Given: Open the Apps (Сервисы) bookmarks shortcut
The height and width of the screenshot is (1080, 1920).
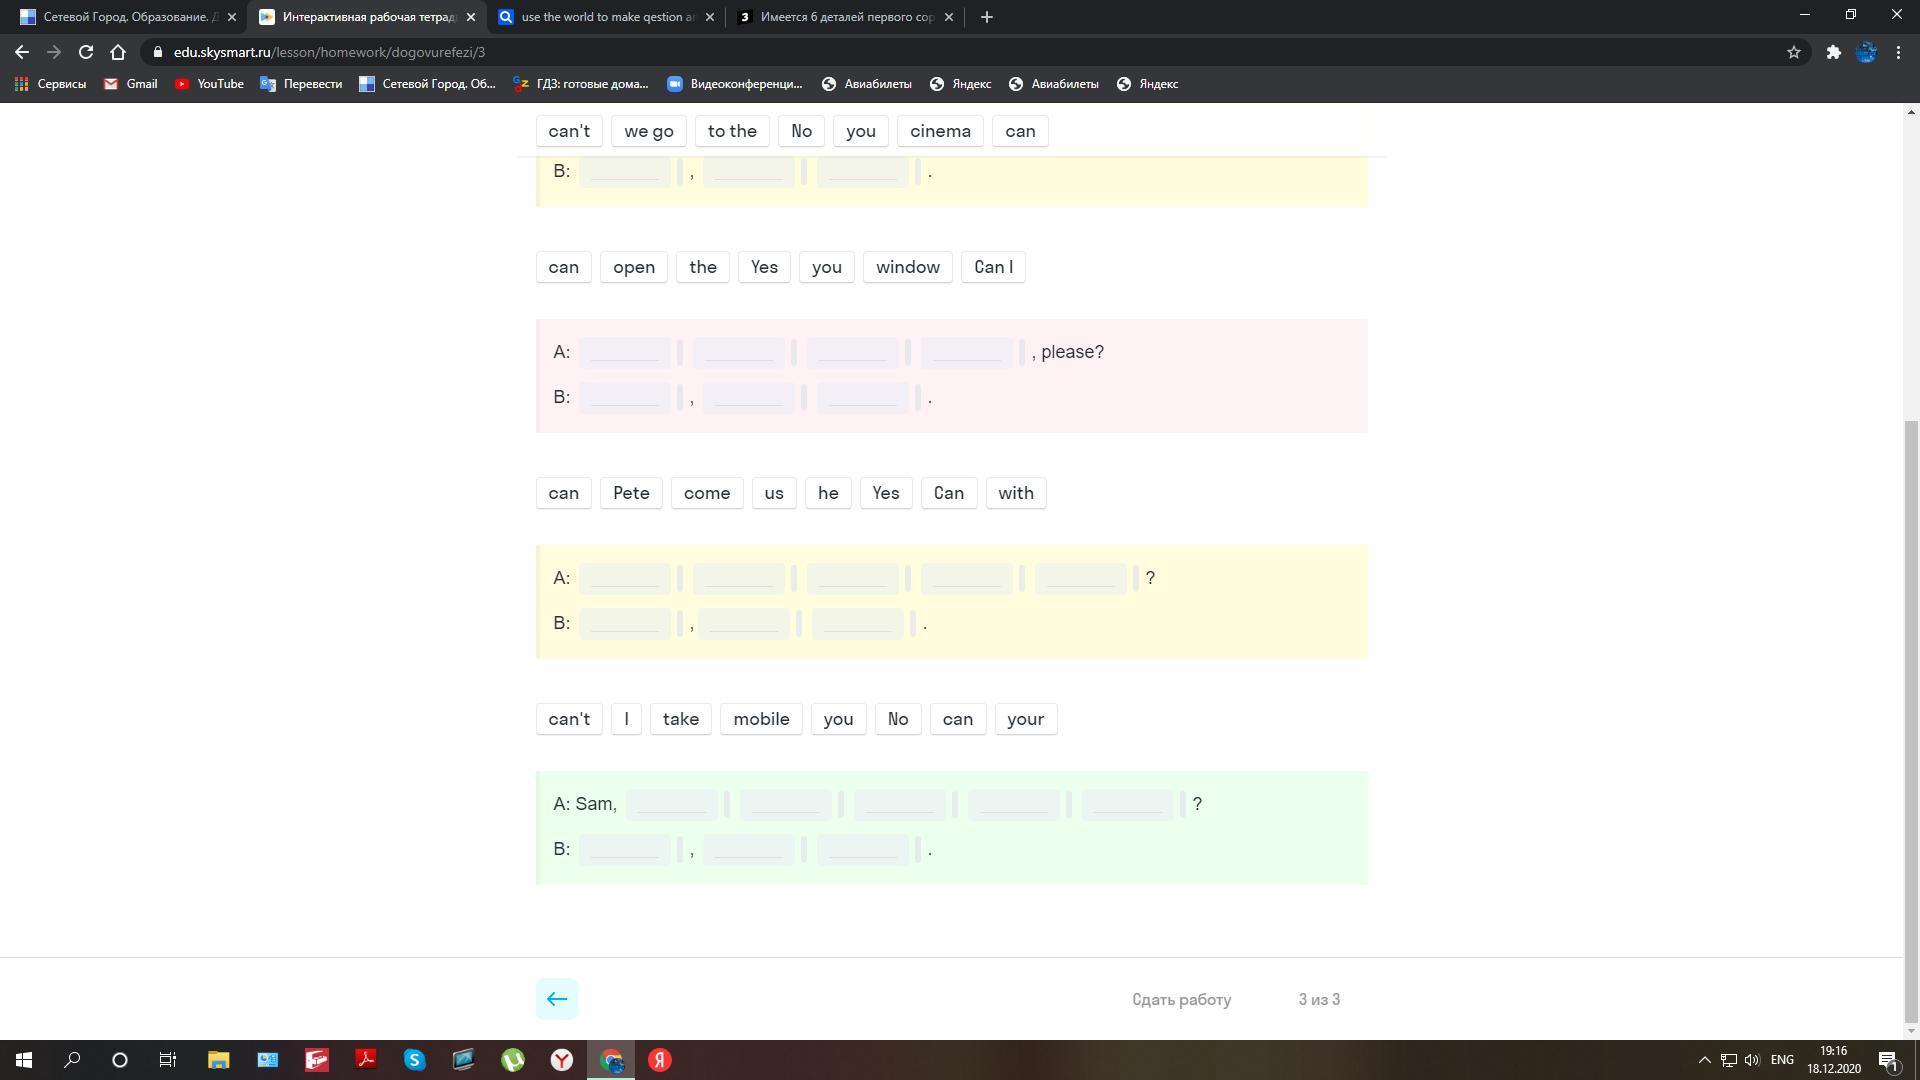Looking at the screenshot, I should (50, 84).
